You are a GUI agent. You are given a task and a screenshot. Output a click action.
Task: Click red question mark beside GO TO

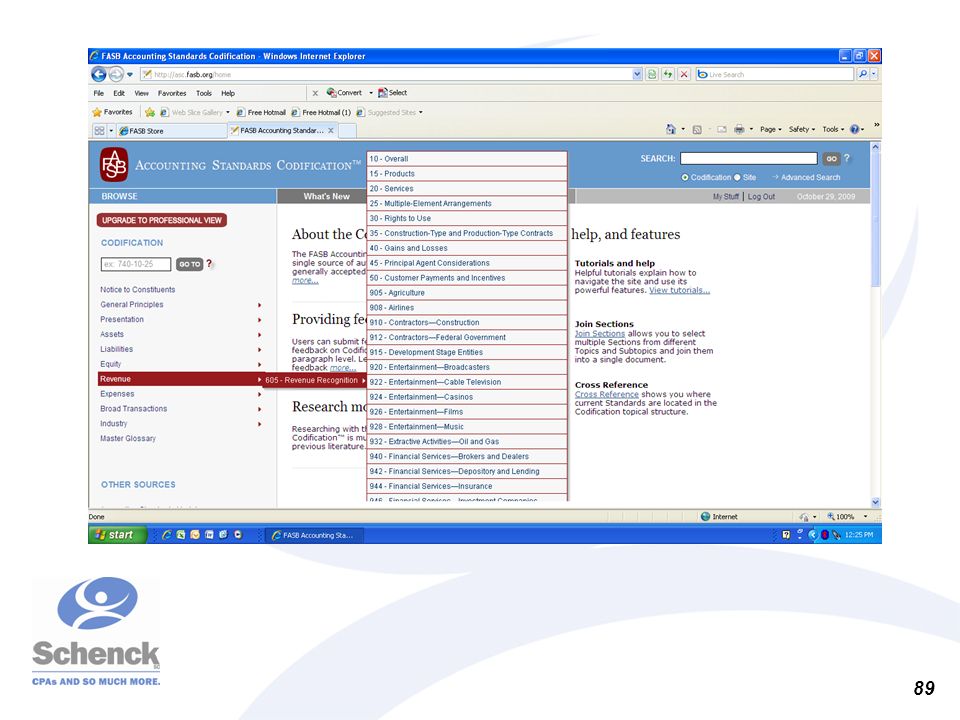point(209,263)
